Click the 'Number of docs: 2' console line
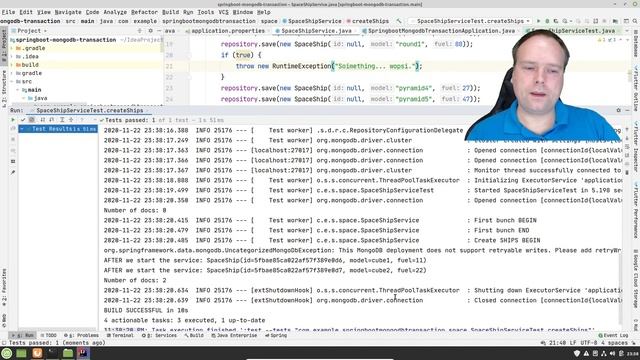The width and height of the screenshot is (640, 360). (x=135, y=280)
